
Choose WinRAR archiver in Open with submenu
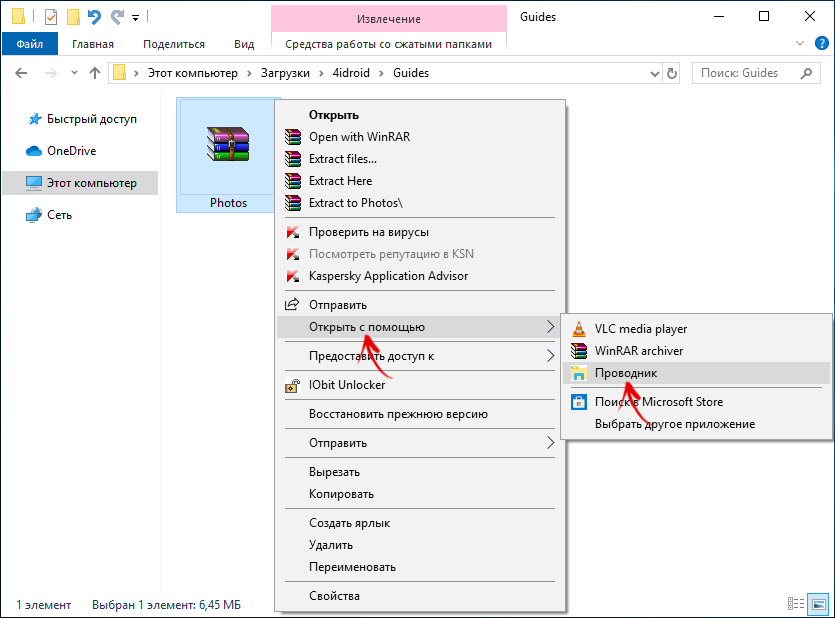639,351
